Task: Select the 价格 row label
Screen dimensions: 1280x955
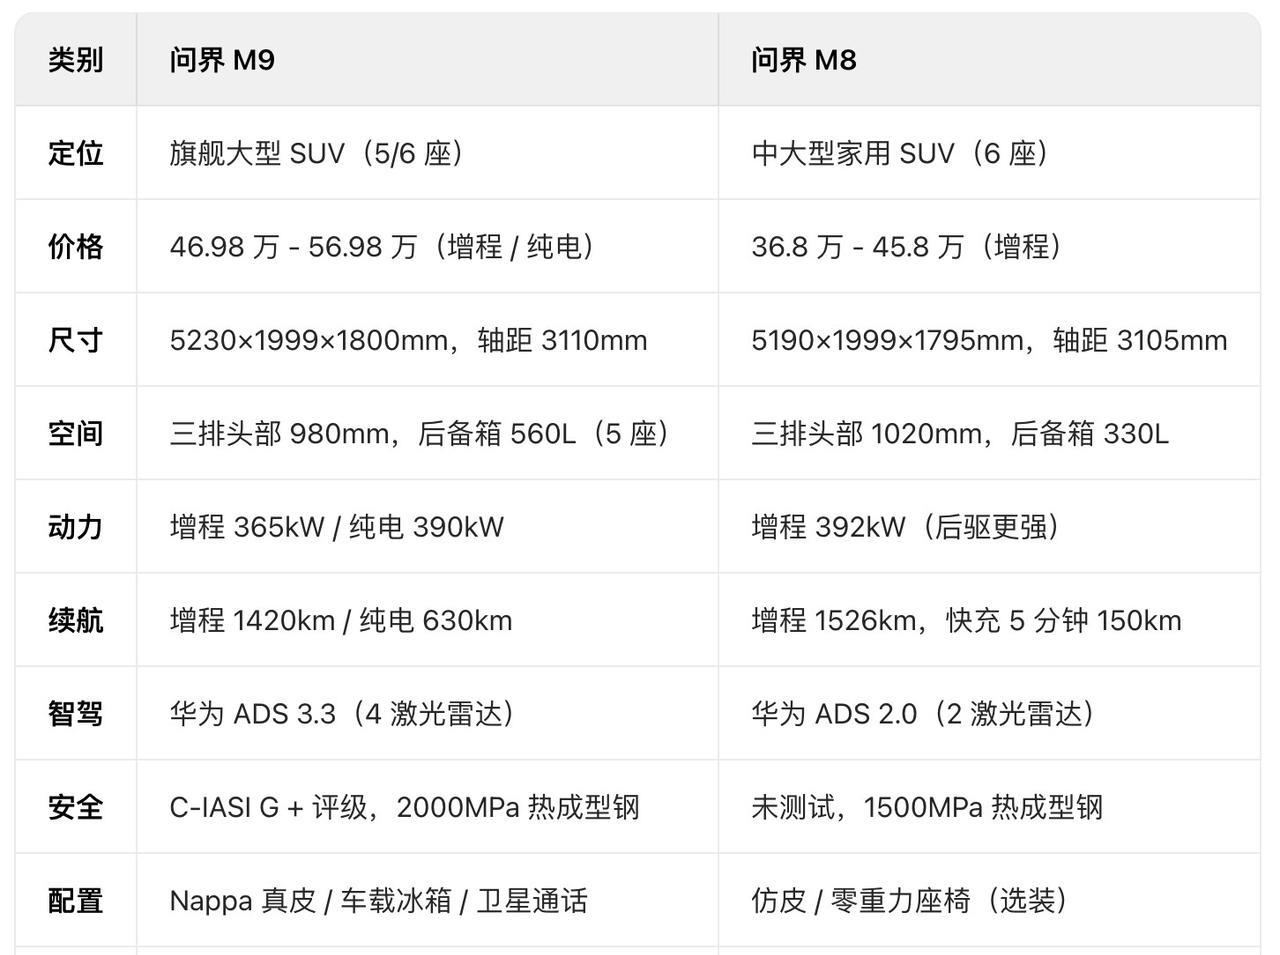Action: 76,246
